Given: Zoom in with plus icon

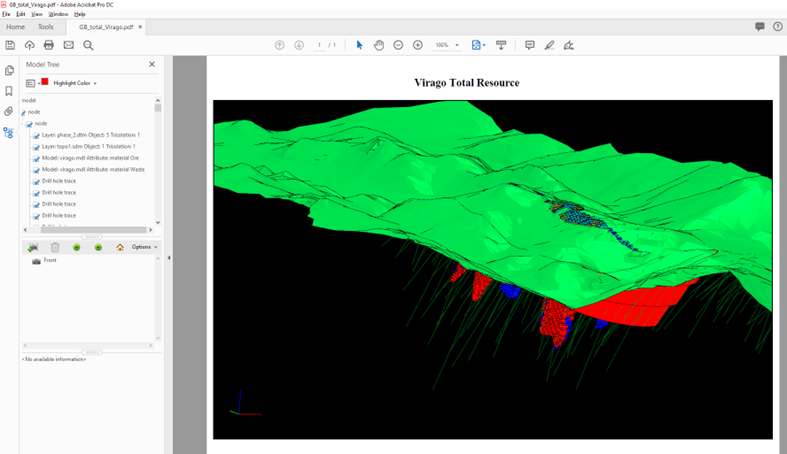Looking at the screenshot, I should point(418,45).
